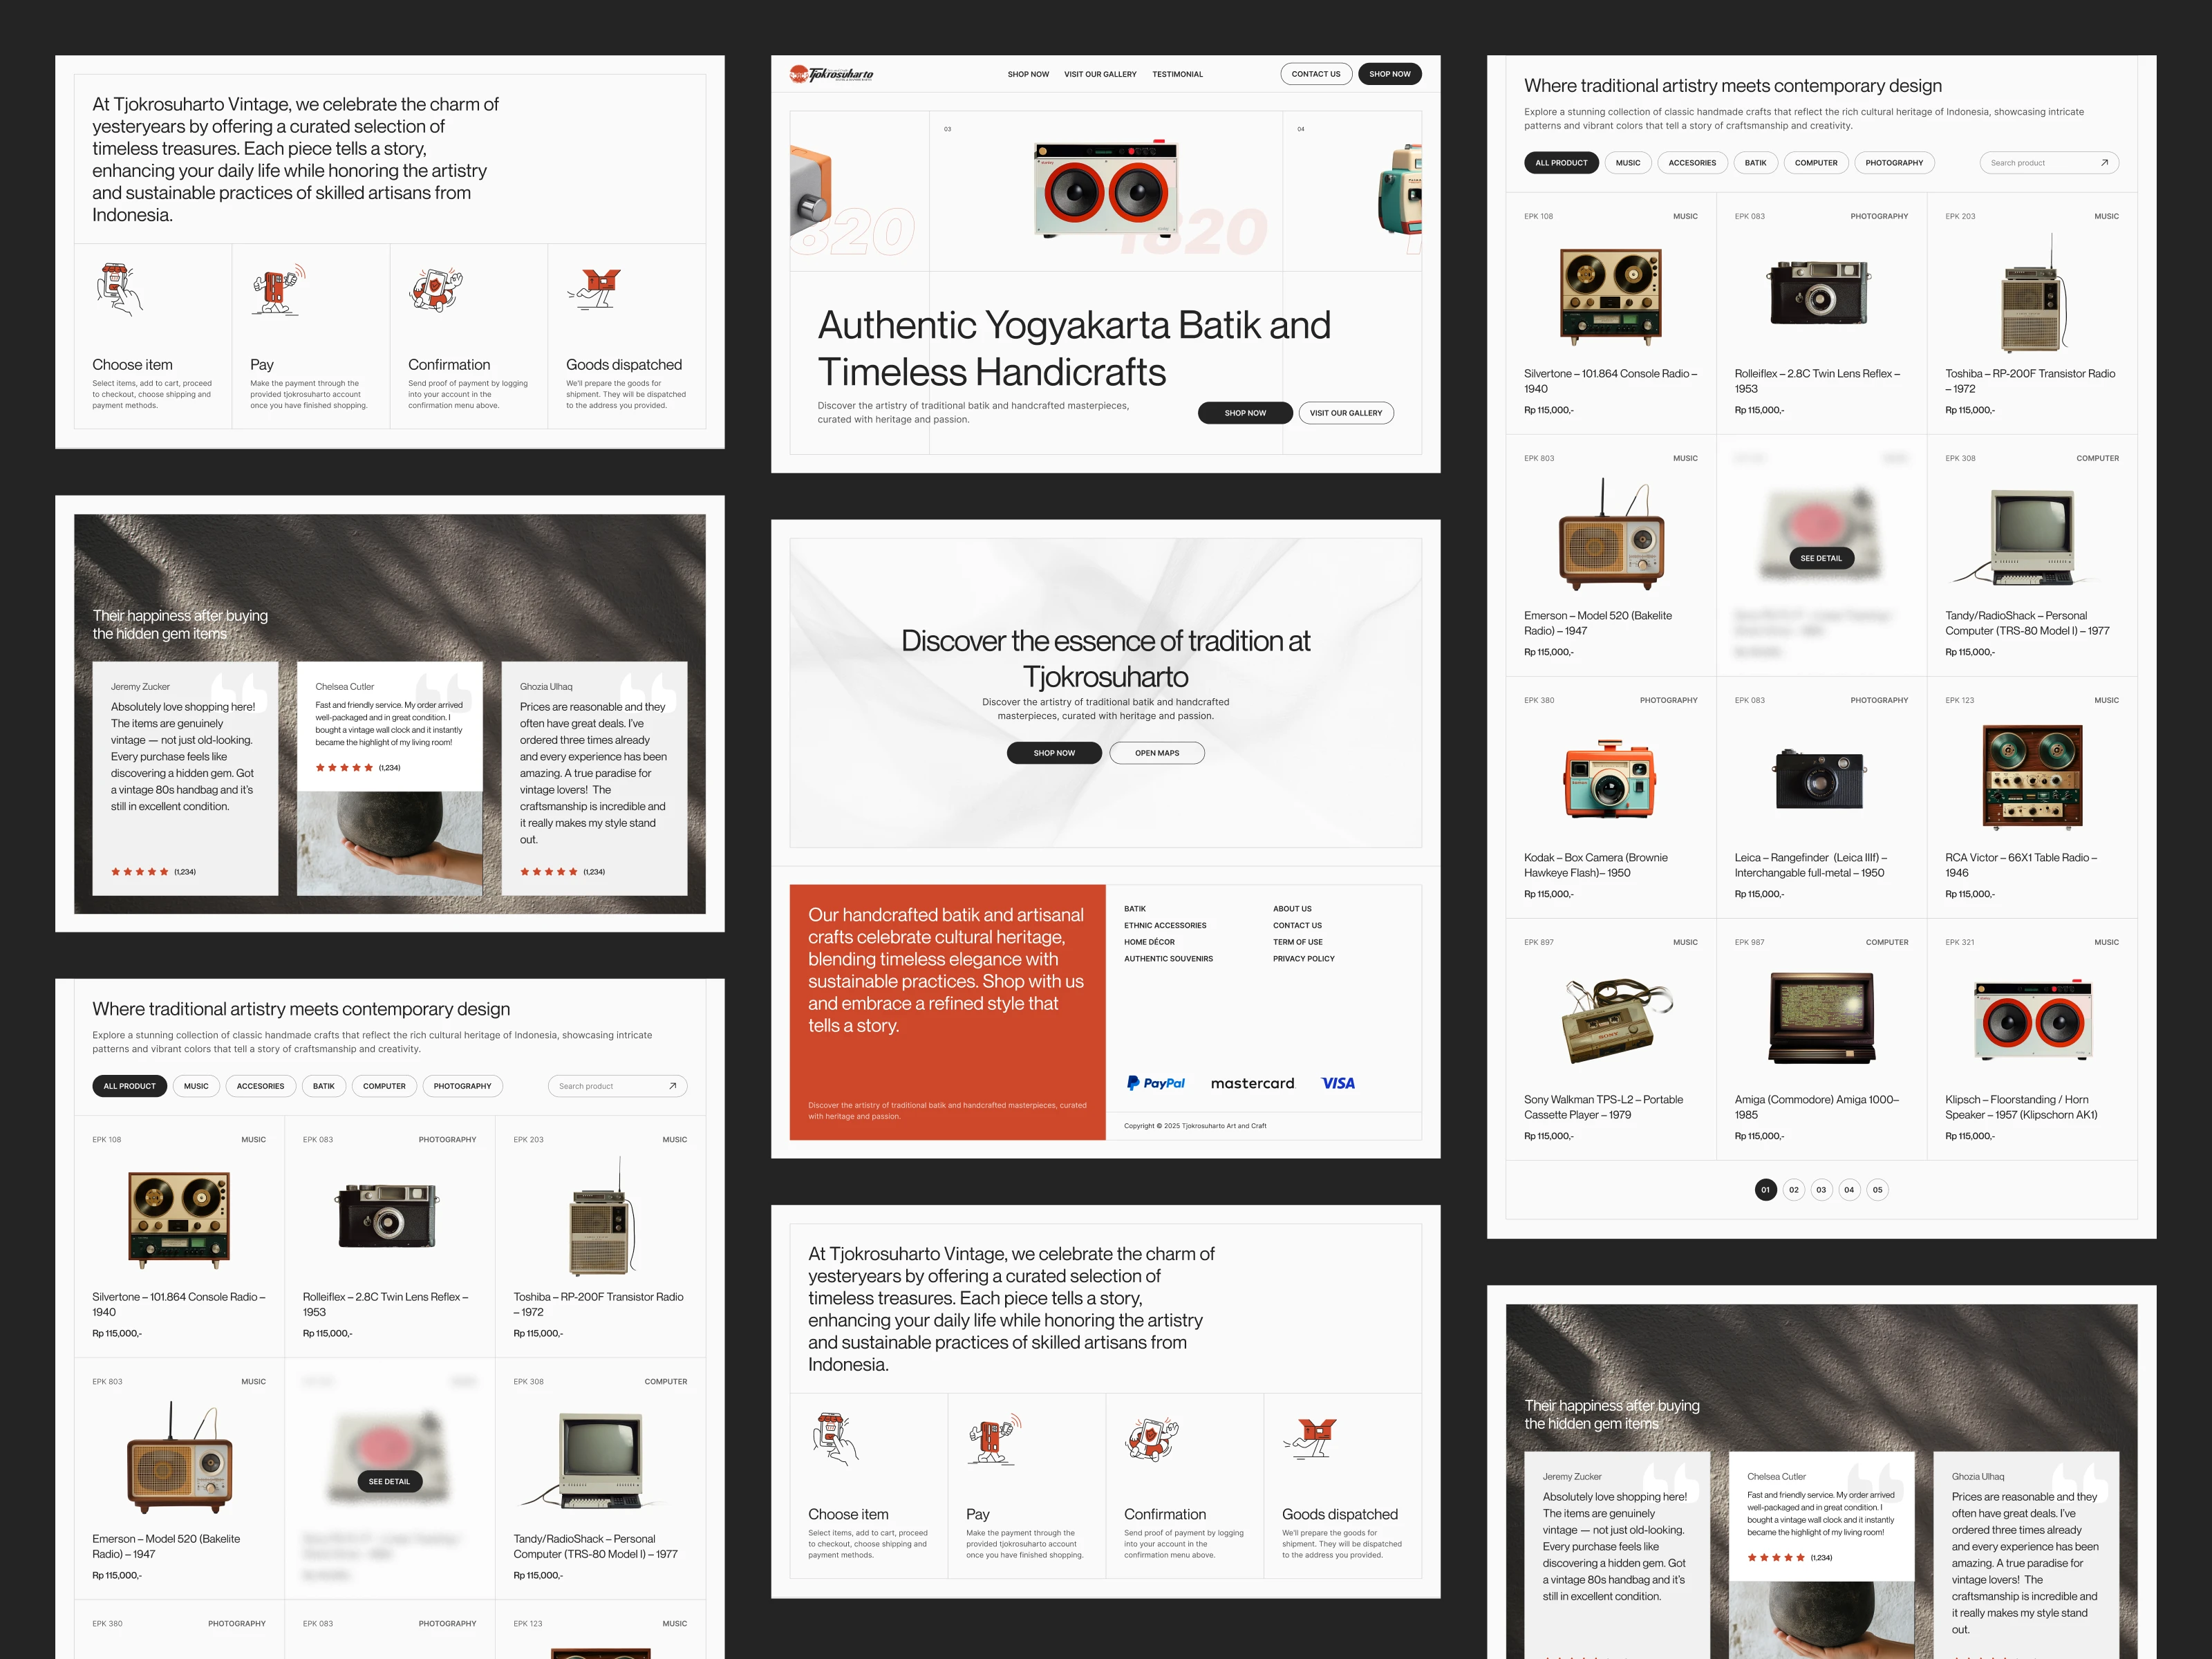
Task: Go to pagination page 02
Action: coord(1793,1190)
